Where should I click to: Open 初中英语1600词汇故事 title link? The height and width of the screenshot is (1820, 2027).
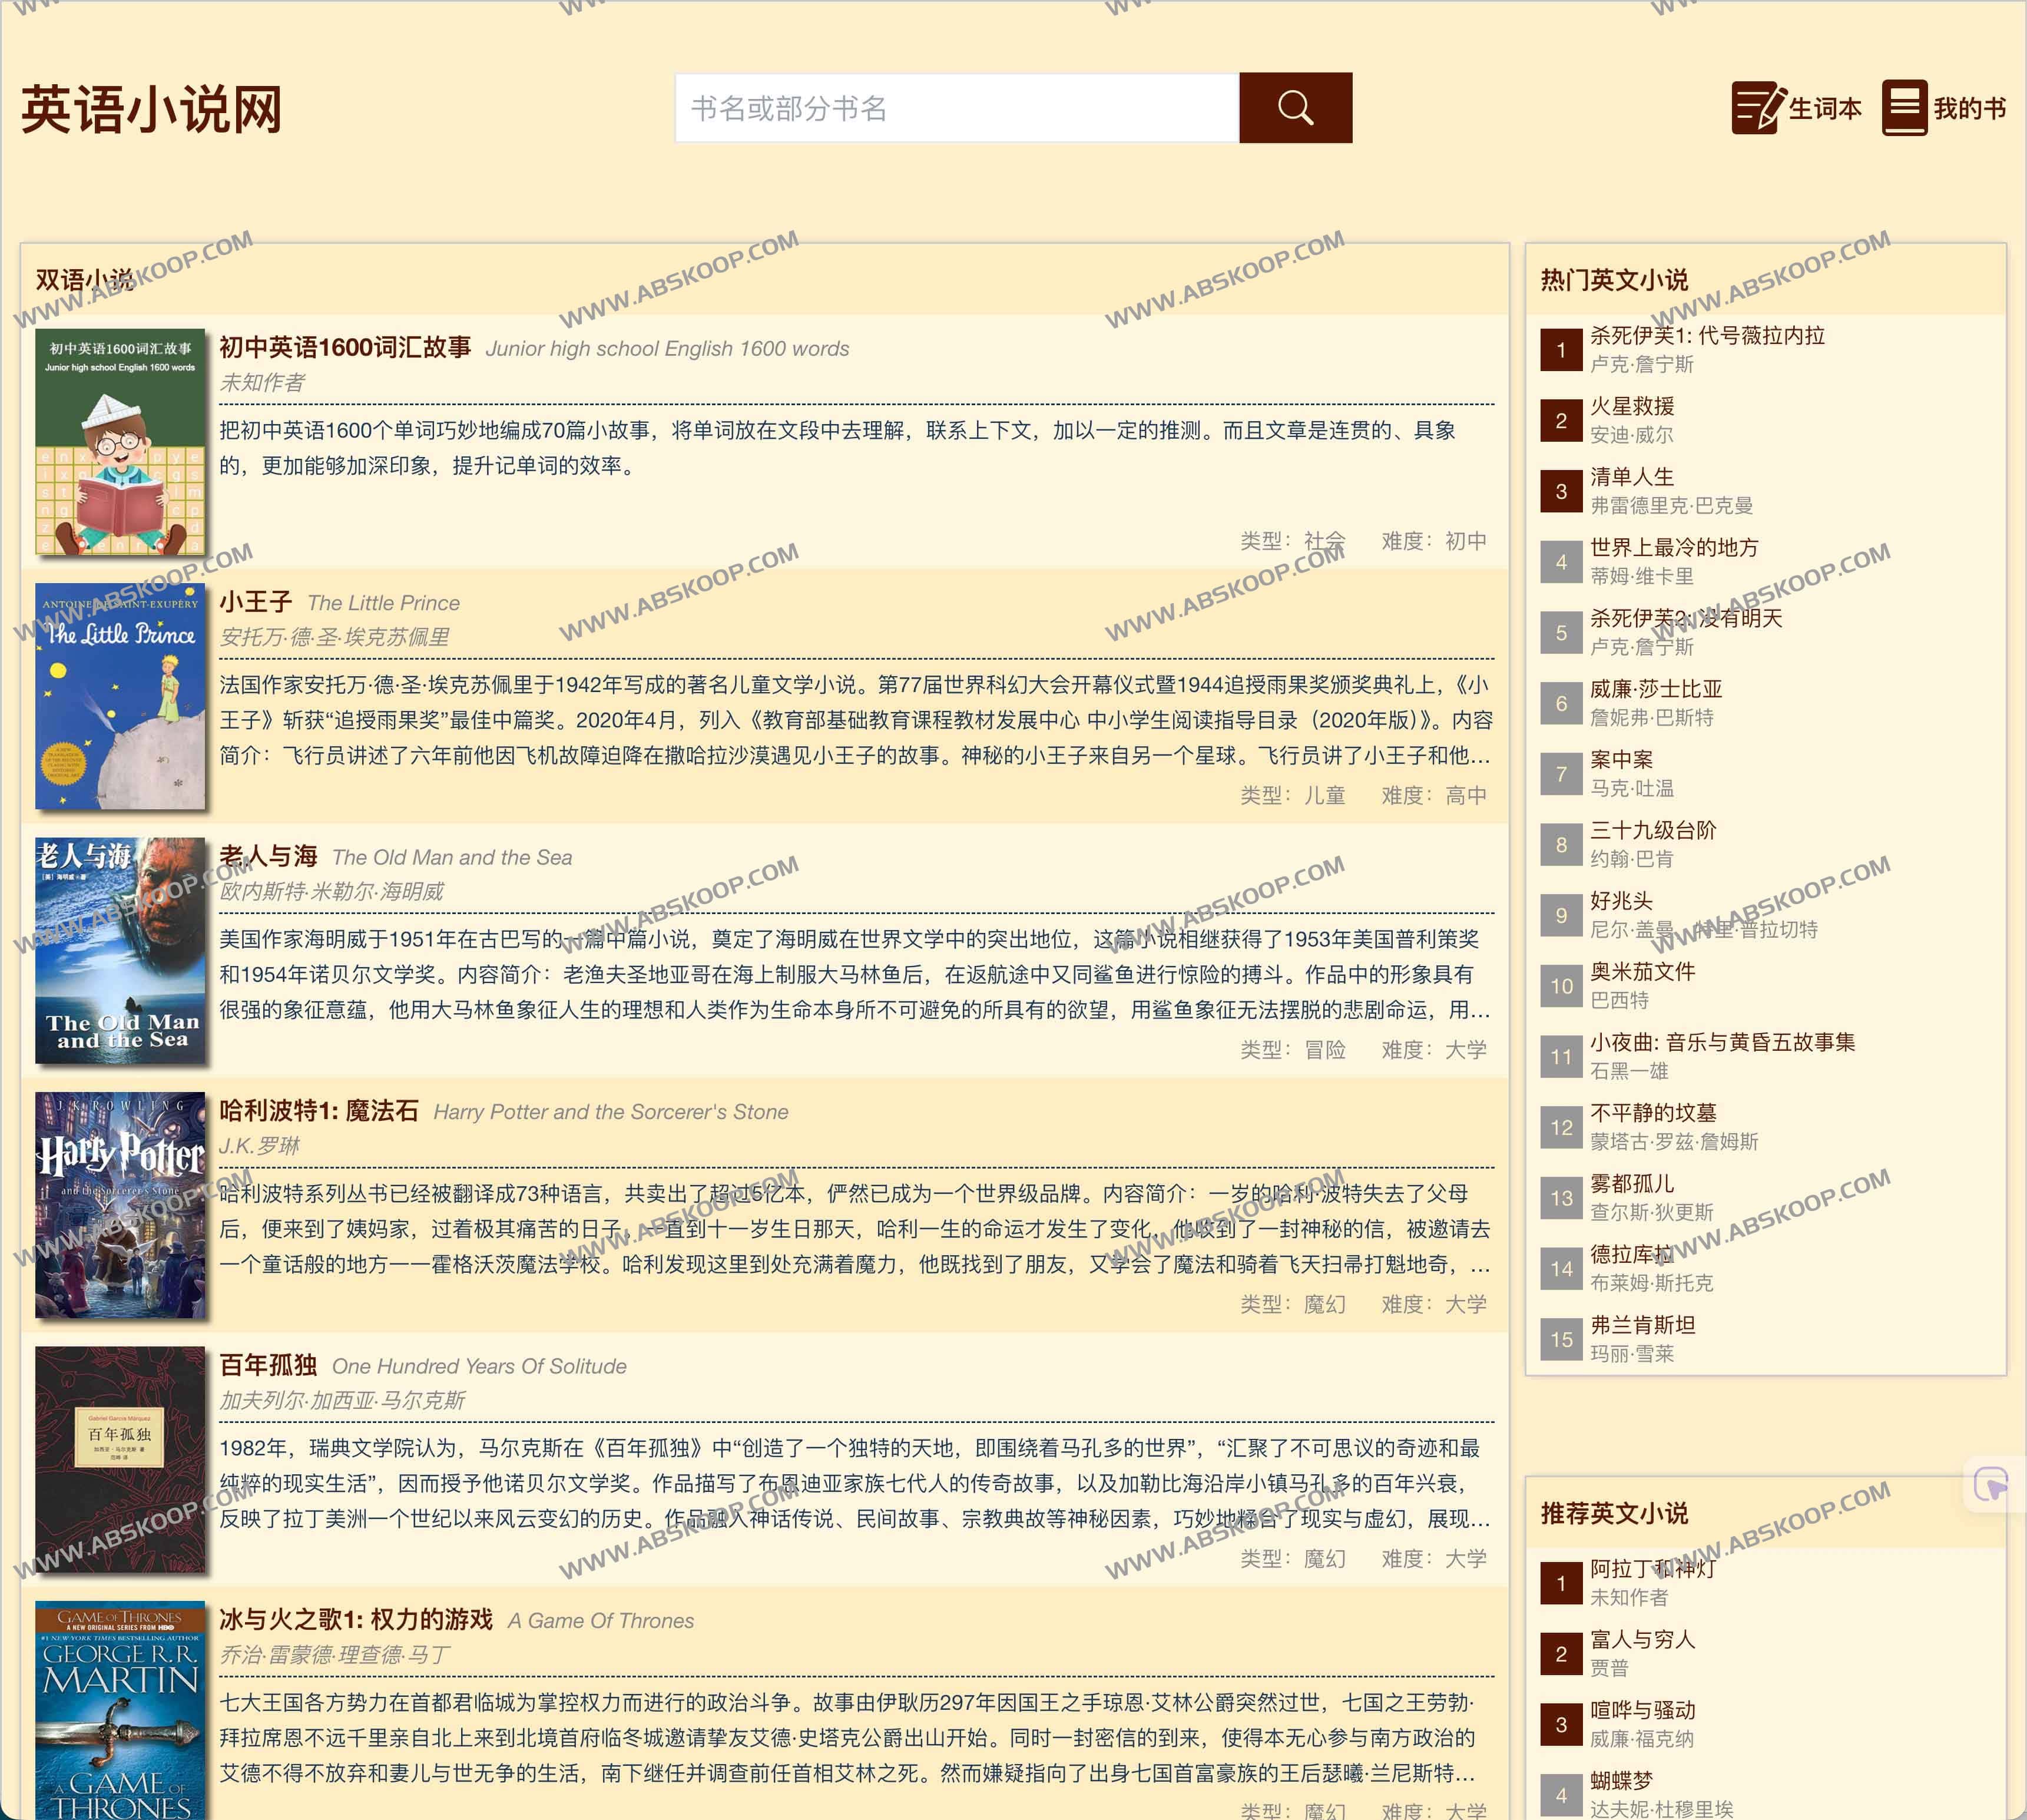pyautogui.click(x=345, y=347)
